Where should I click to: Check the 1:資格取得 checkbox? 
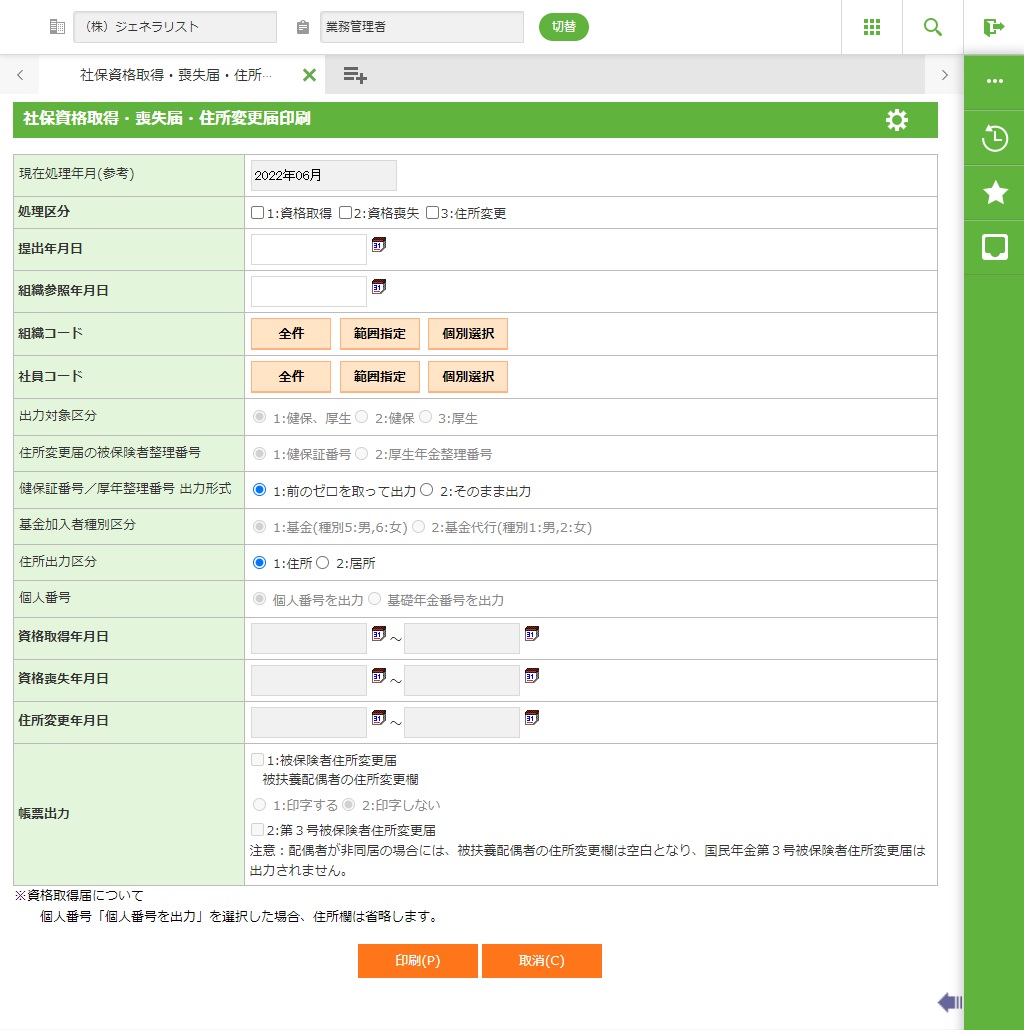tap(258, 213)
